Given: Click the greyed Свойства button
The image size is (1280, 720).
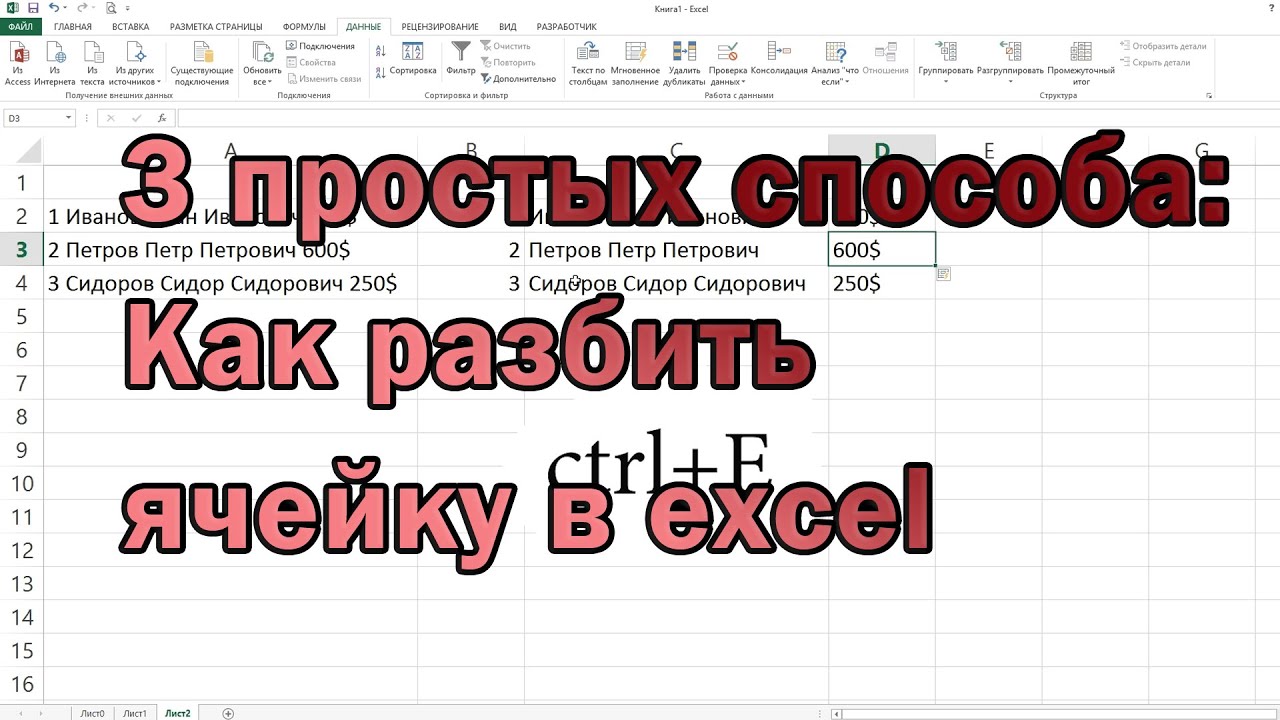Looking at the screenshot, I should (311, 62).
